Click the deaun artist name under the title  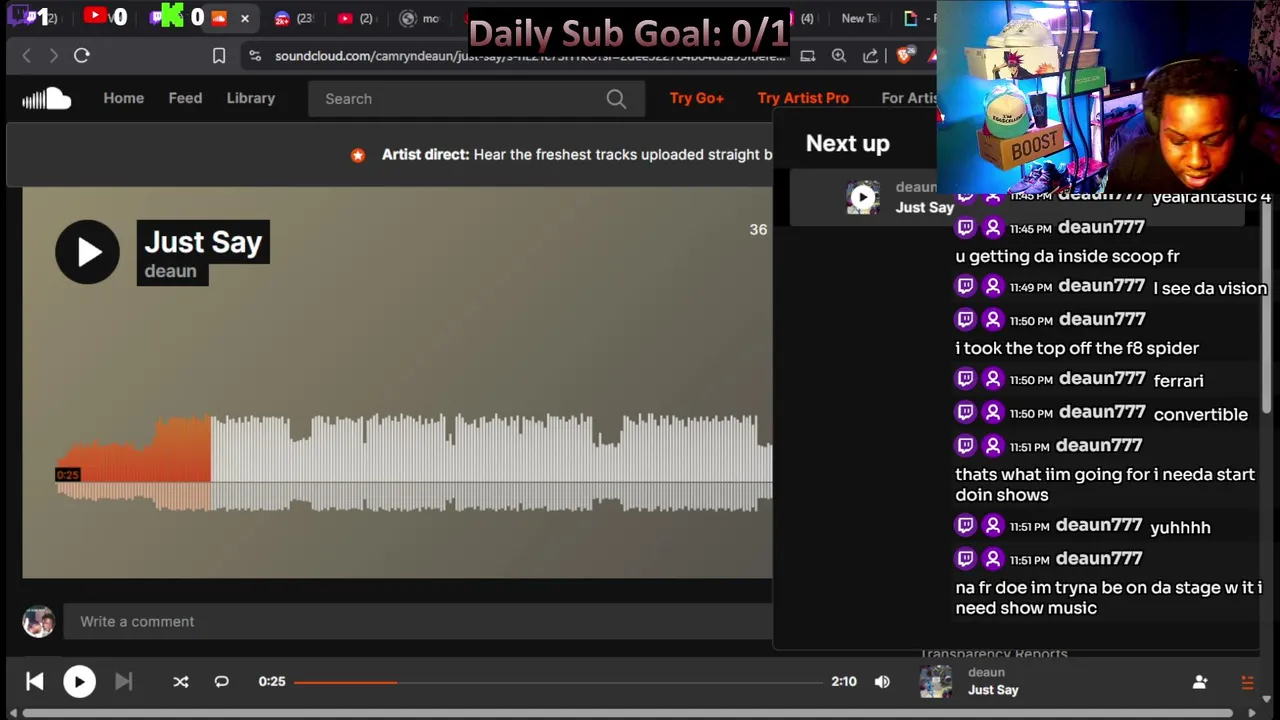click(170, 271)
